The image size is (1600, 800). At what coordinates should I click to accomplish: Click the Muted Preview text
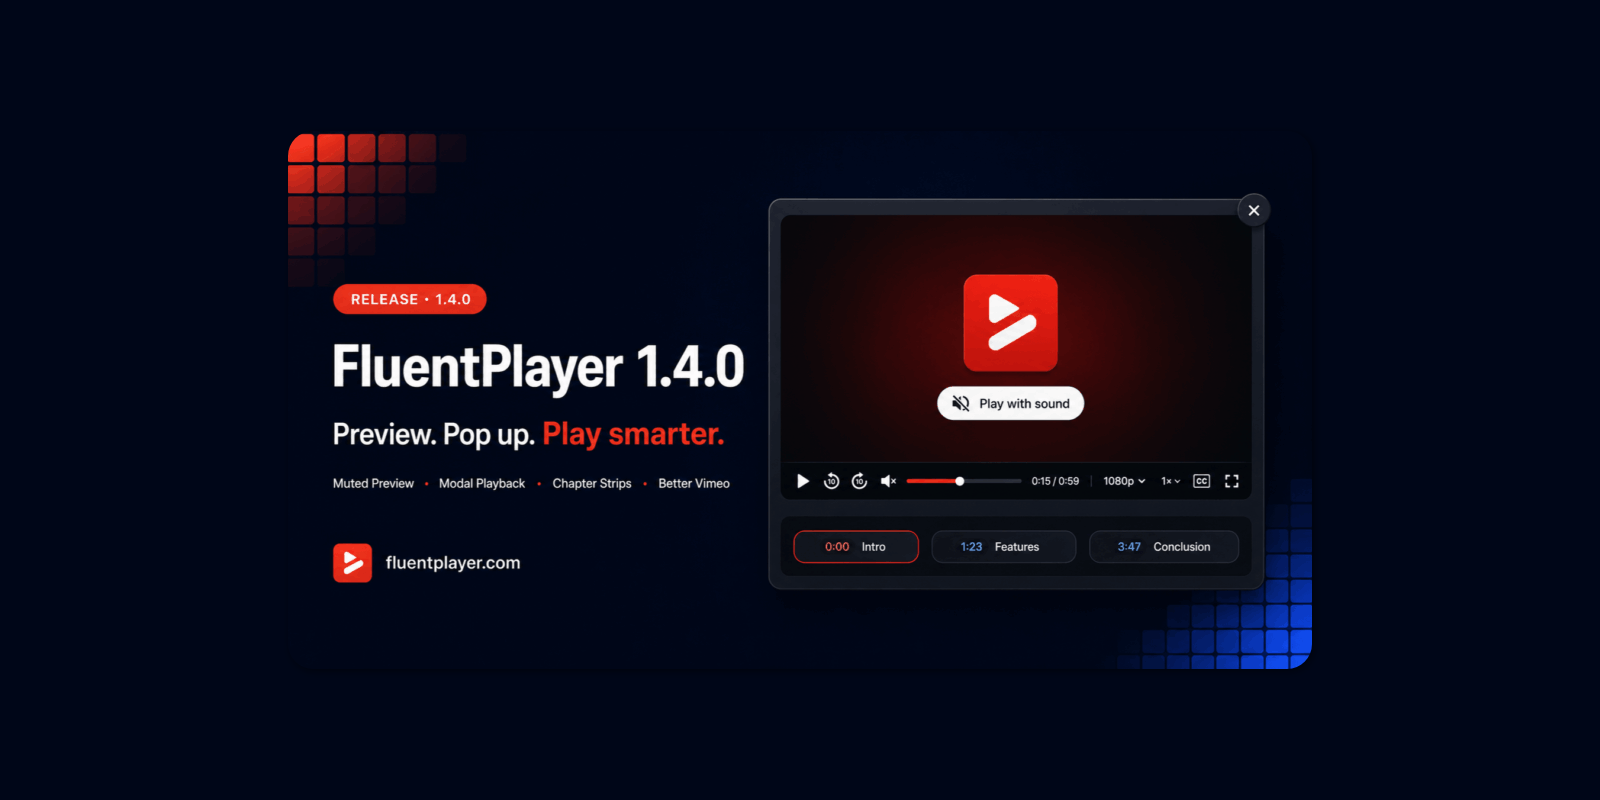tap(373, 483)
